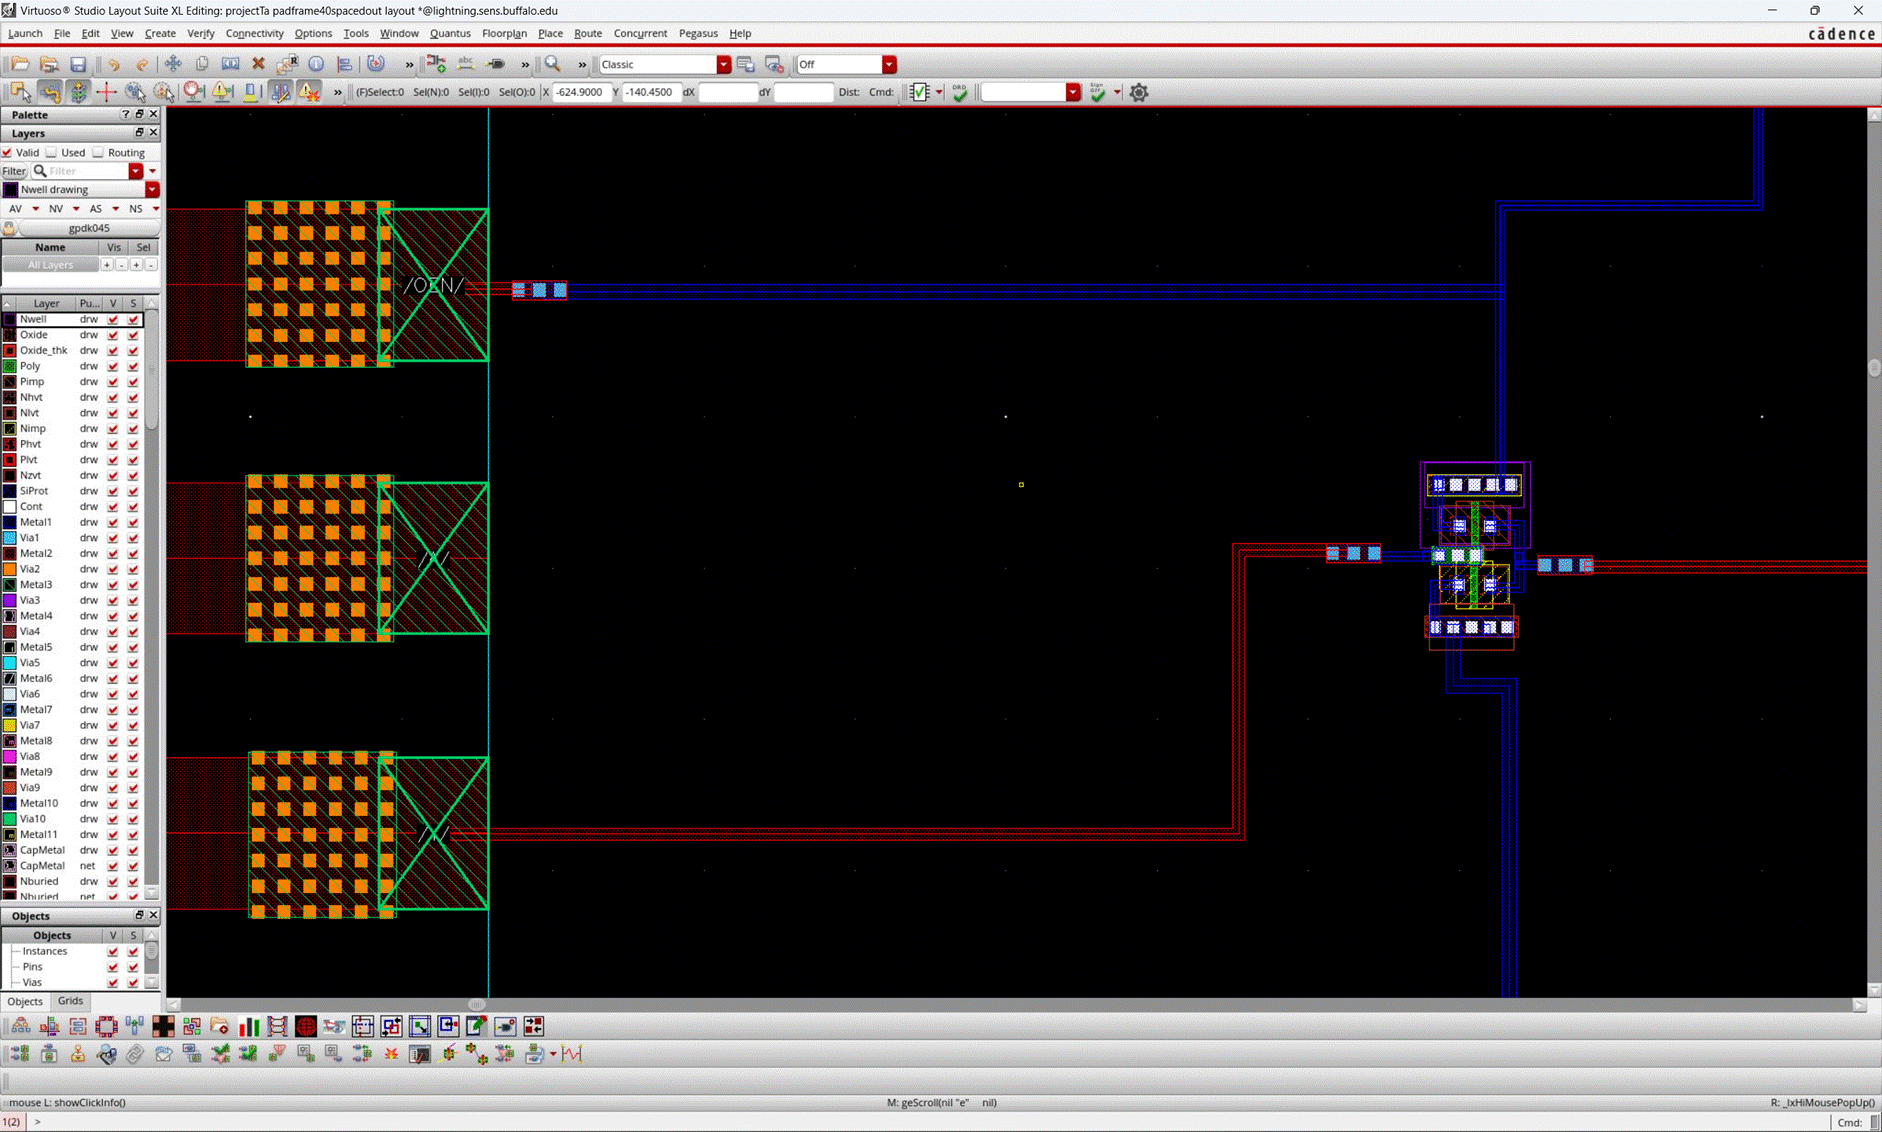Click the gpdk045 technology button
Image resolution: width=1882 pixels, height=1132 pixels.
89,228
